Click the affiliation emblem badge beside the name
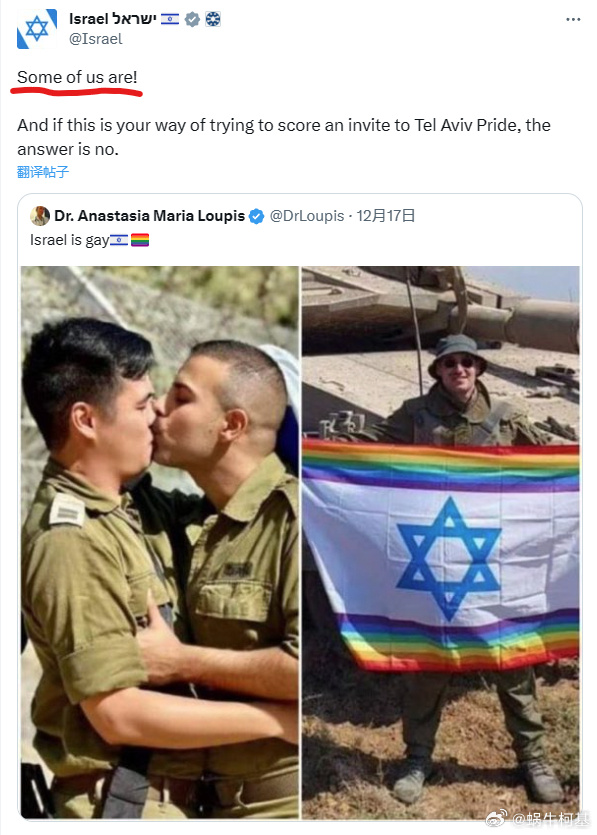 click(212, 20)
